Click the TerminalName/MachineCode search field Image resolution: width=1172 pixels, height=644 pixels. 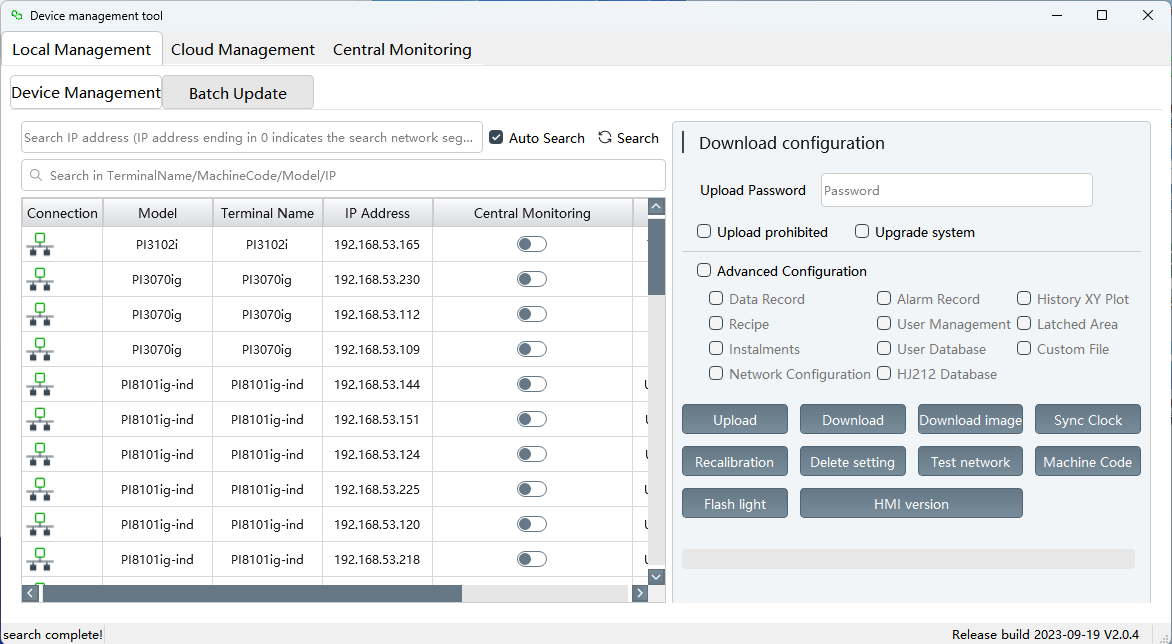coord(343,176)
